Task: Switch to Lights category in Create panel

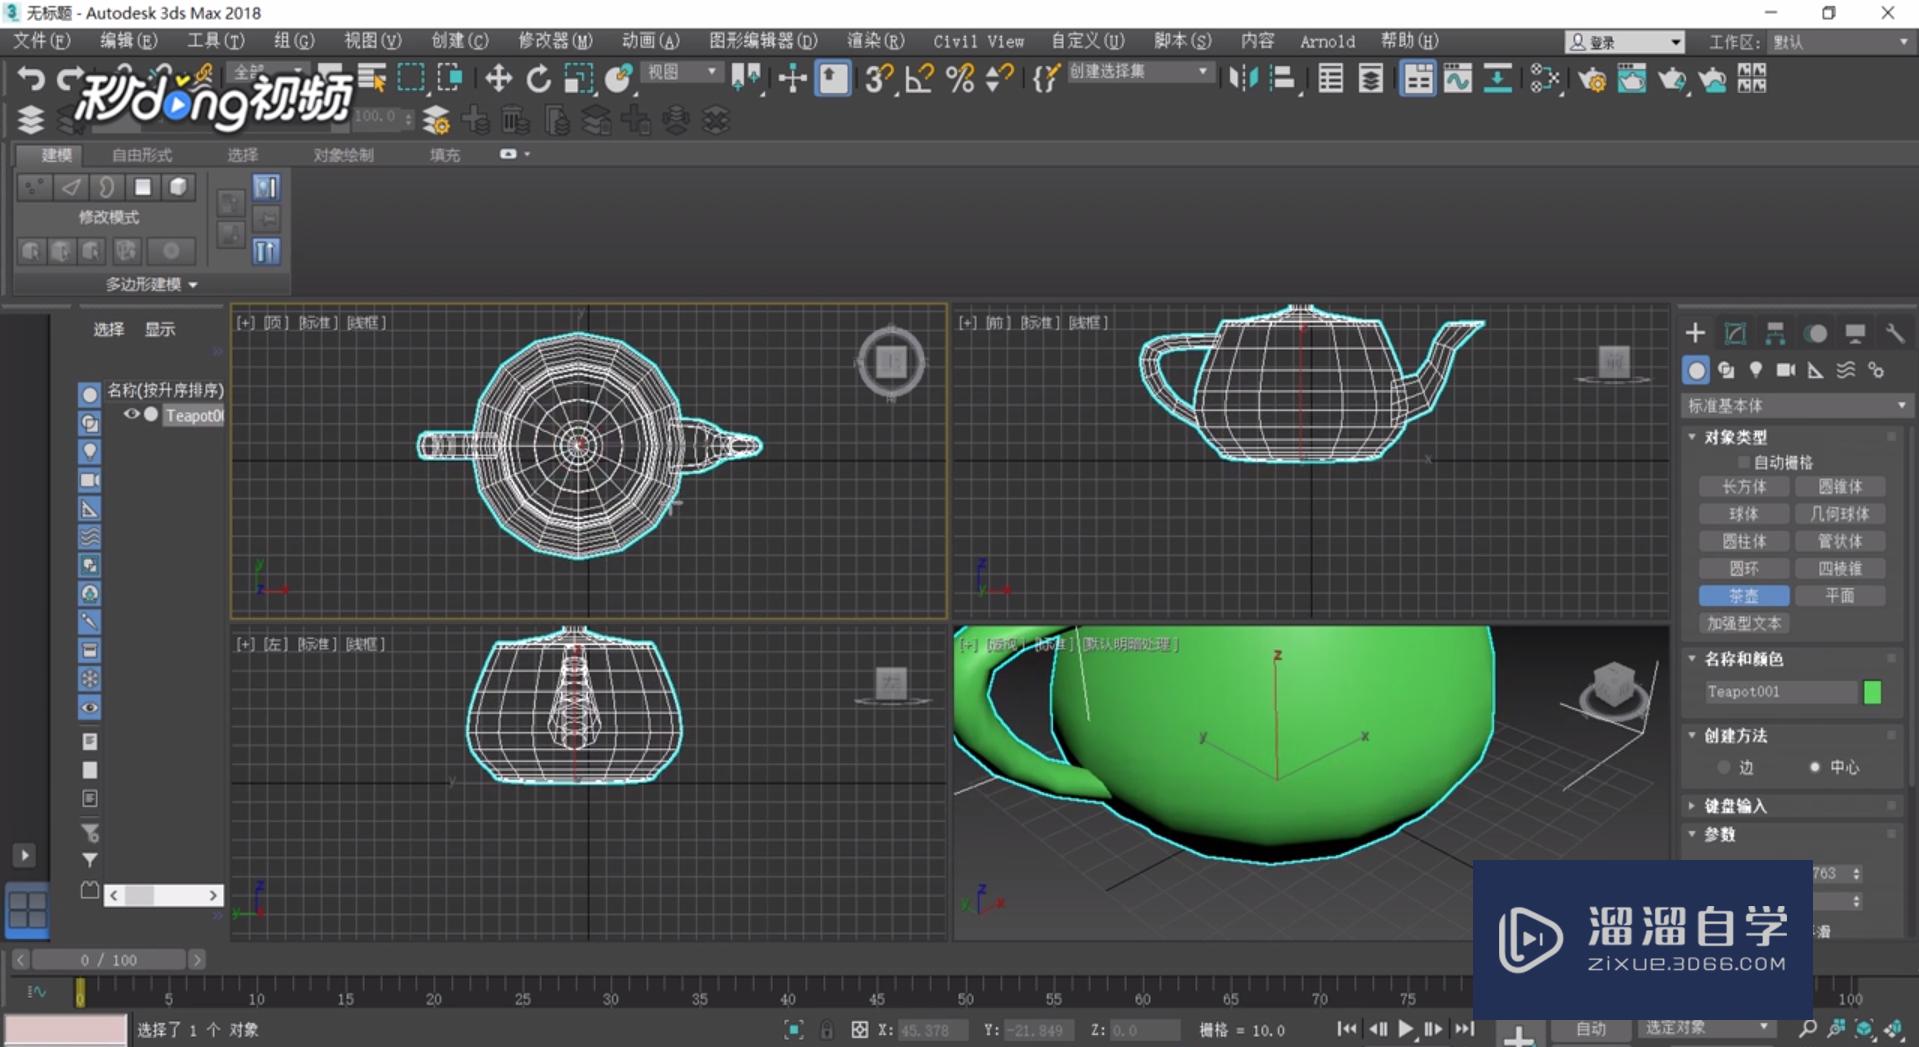Action: point(1756,370)
